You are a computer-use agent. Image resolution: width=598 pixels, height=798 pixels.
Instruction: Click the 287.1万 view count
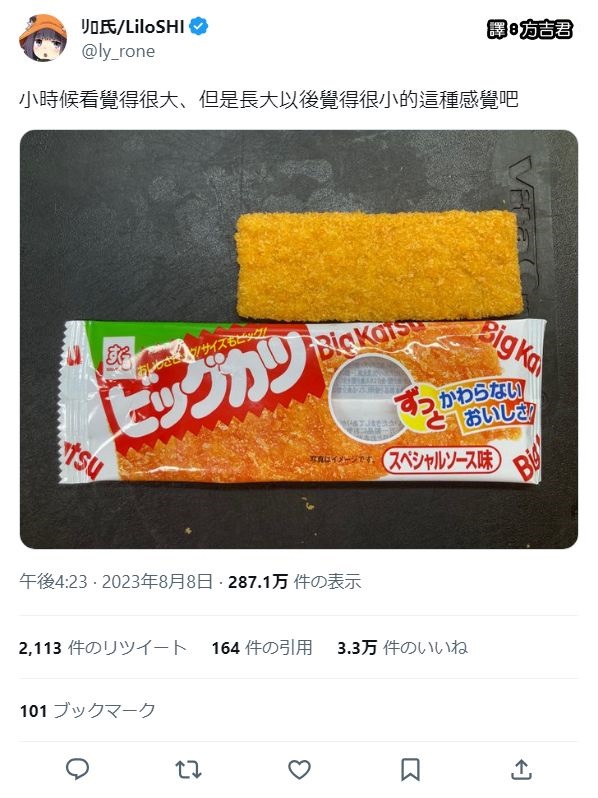295,582
